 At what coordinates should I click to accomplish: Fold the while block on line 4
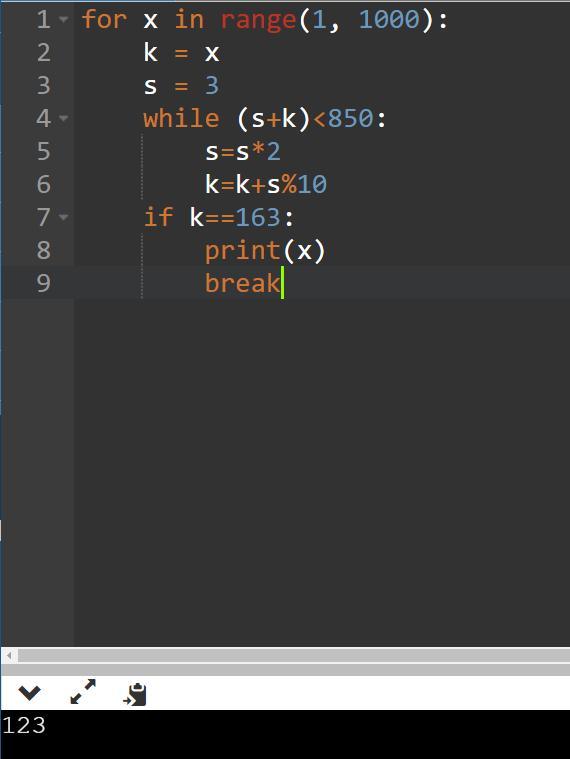[63, 118]
